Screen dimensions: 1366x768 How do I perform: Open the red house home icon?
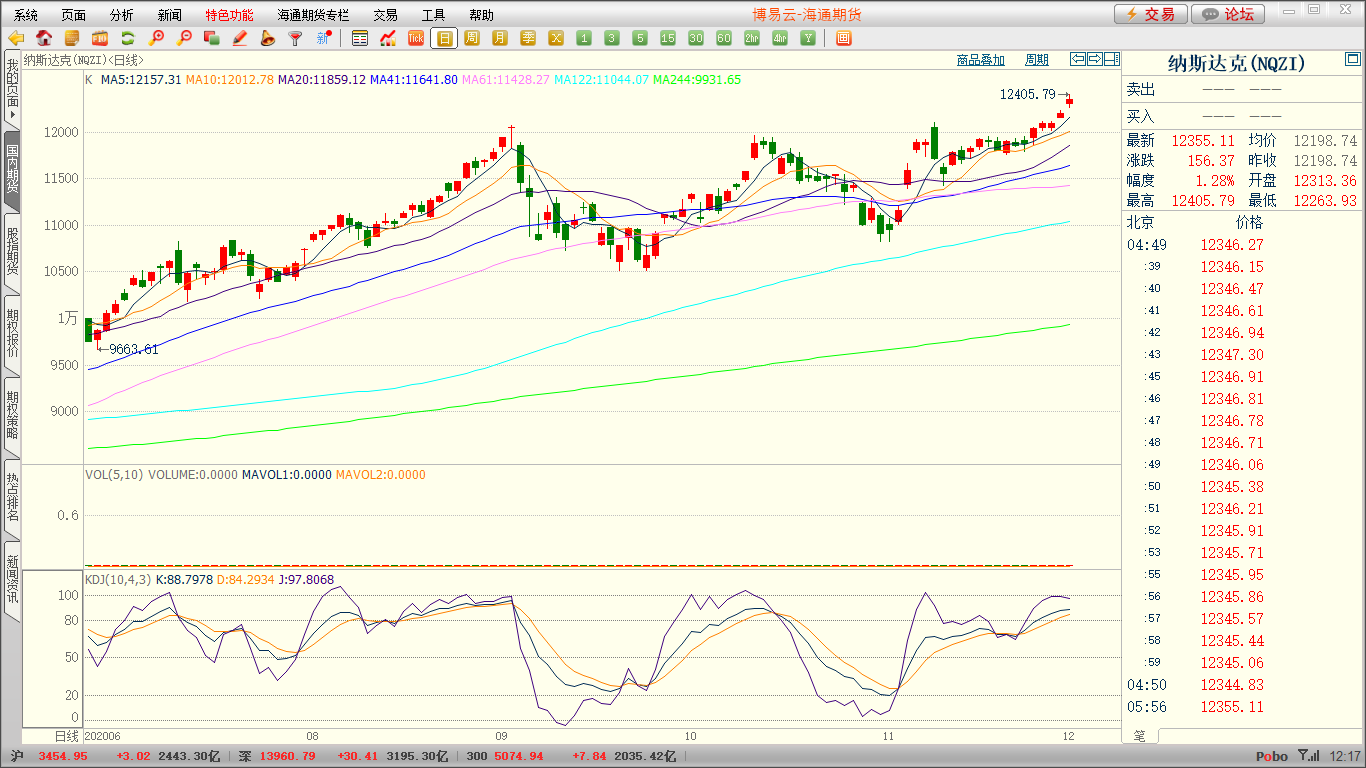(x=44, y=38)
